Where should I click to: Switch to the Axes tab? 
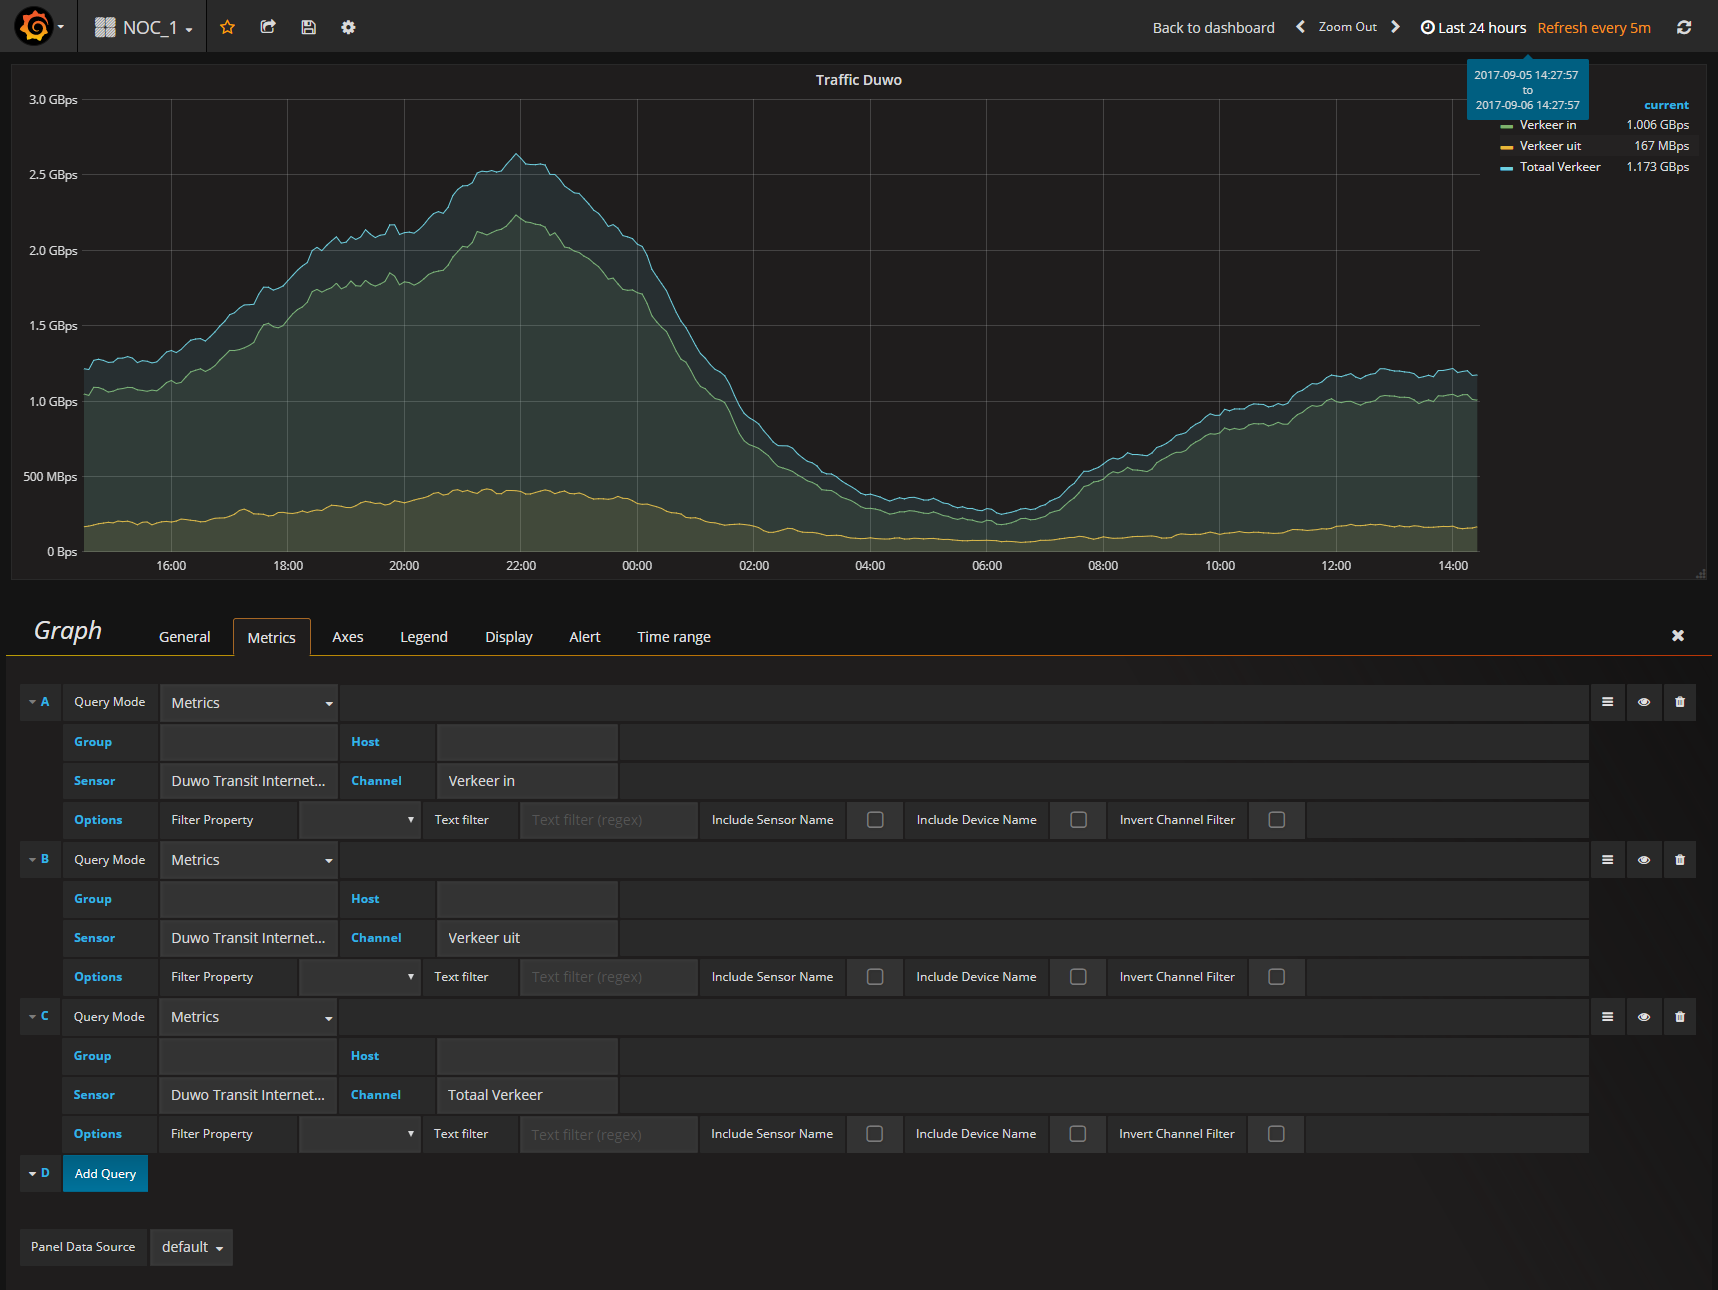click(347, 637)
